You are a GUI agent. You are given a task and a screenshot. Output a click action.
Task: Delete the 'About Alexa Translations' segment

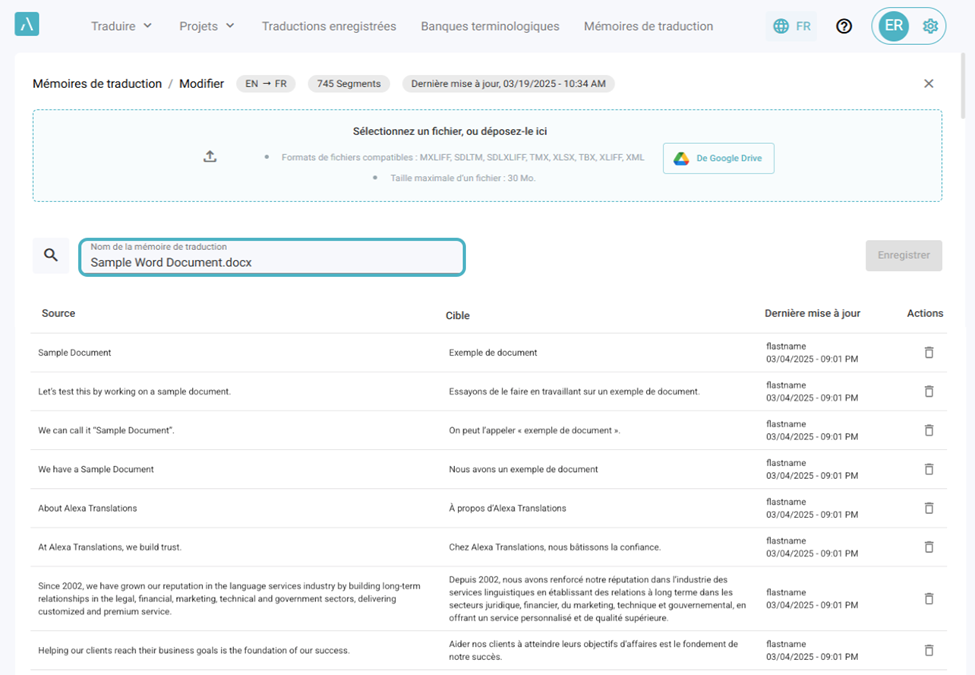point(929,508)
